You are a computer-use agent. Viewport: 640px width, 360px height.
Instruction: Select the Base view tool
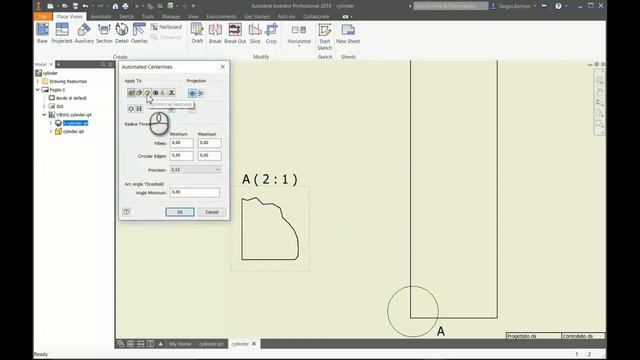pos(42,33)
